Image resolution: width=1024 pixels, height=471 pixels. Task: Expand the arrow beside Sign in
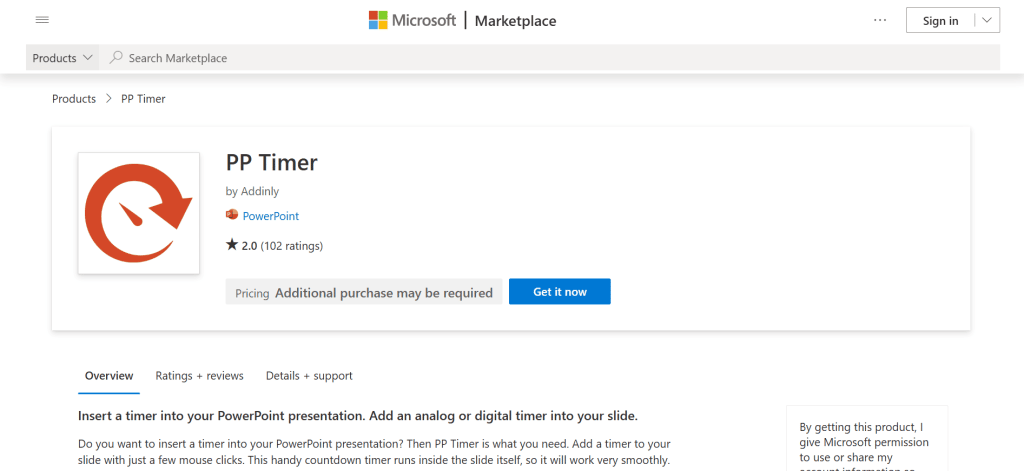[x=985, y=20]
